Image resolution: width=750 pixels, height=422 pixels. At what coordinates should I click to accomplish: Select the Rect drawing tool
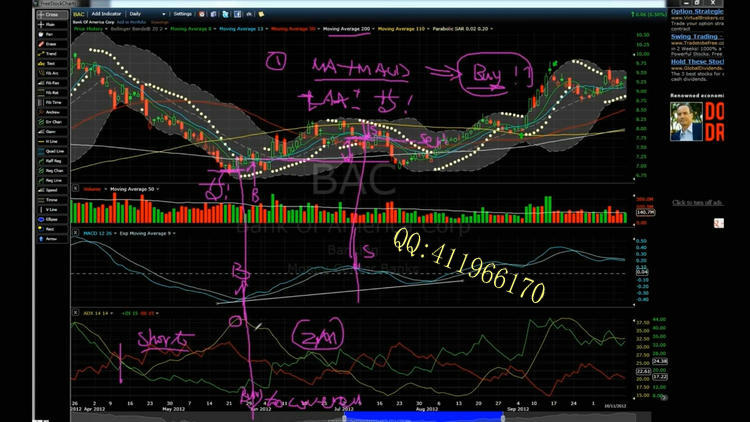[x=52, y=229]
